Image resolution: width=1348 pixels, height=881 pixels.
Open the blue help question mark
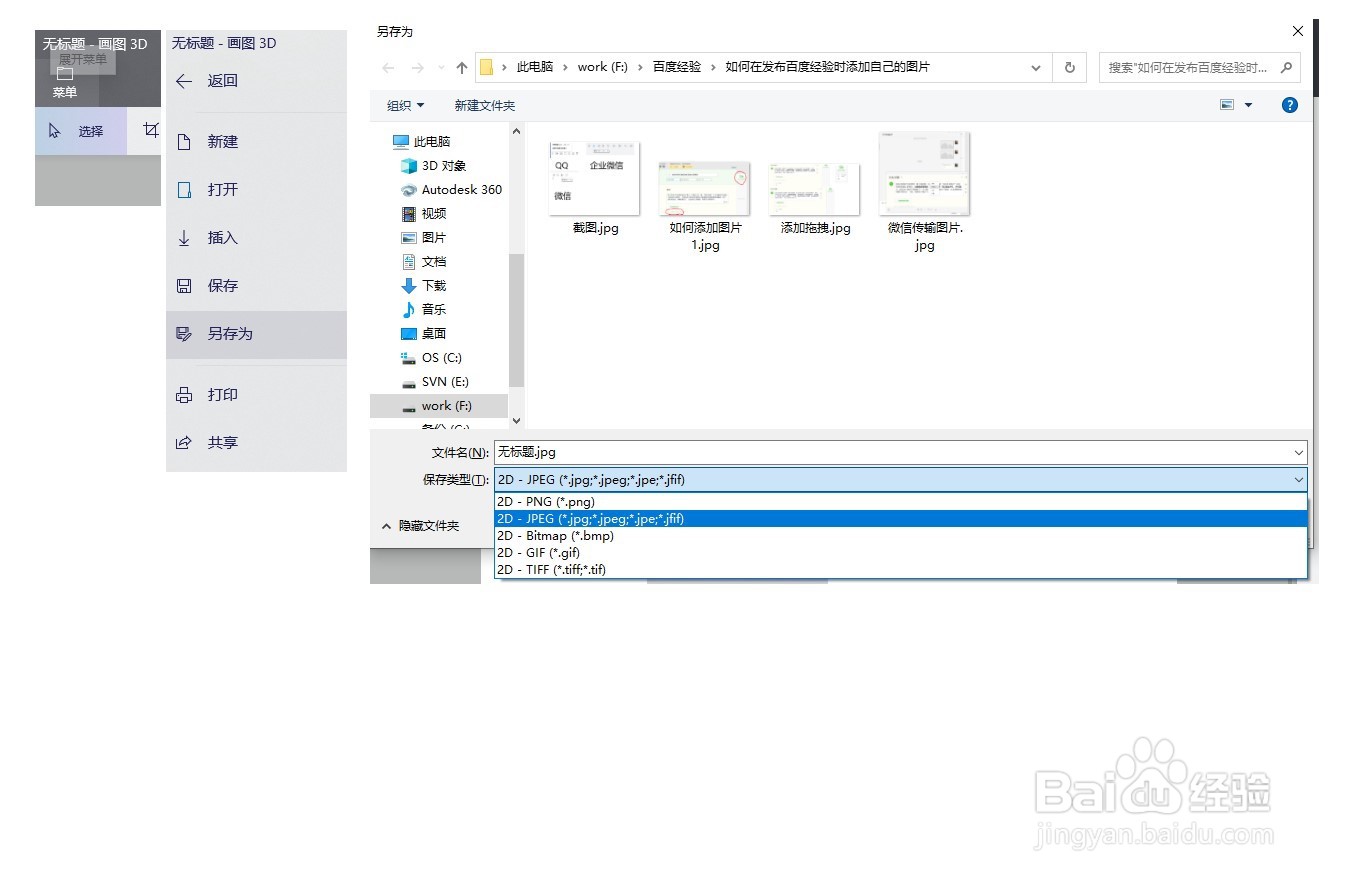click(x=1290, y=105)
